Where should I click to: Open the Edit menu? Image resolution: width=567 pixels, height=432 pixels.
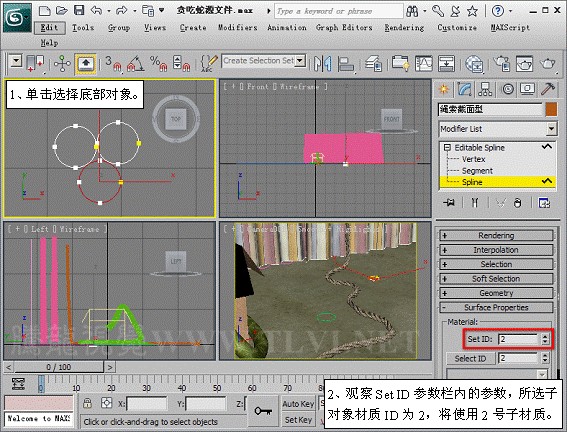(x=50, y=27)
